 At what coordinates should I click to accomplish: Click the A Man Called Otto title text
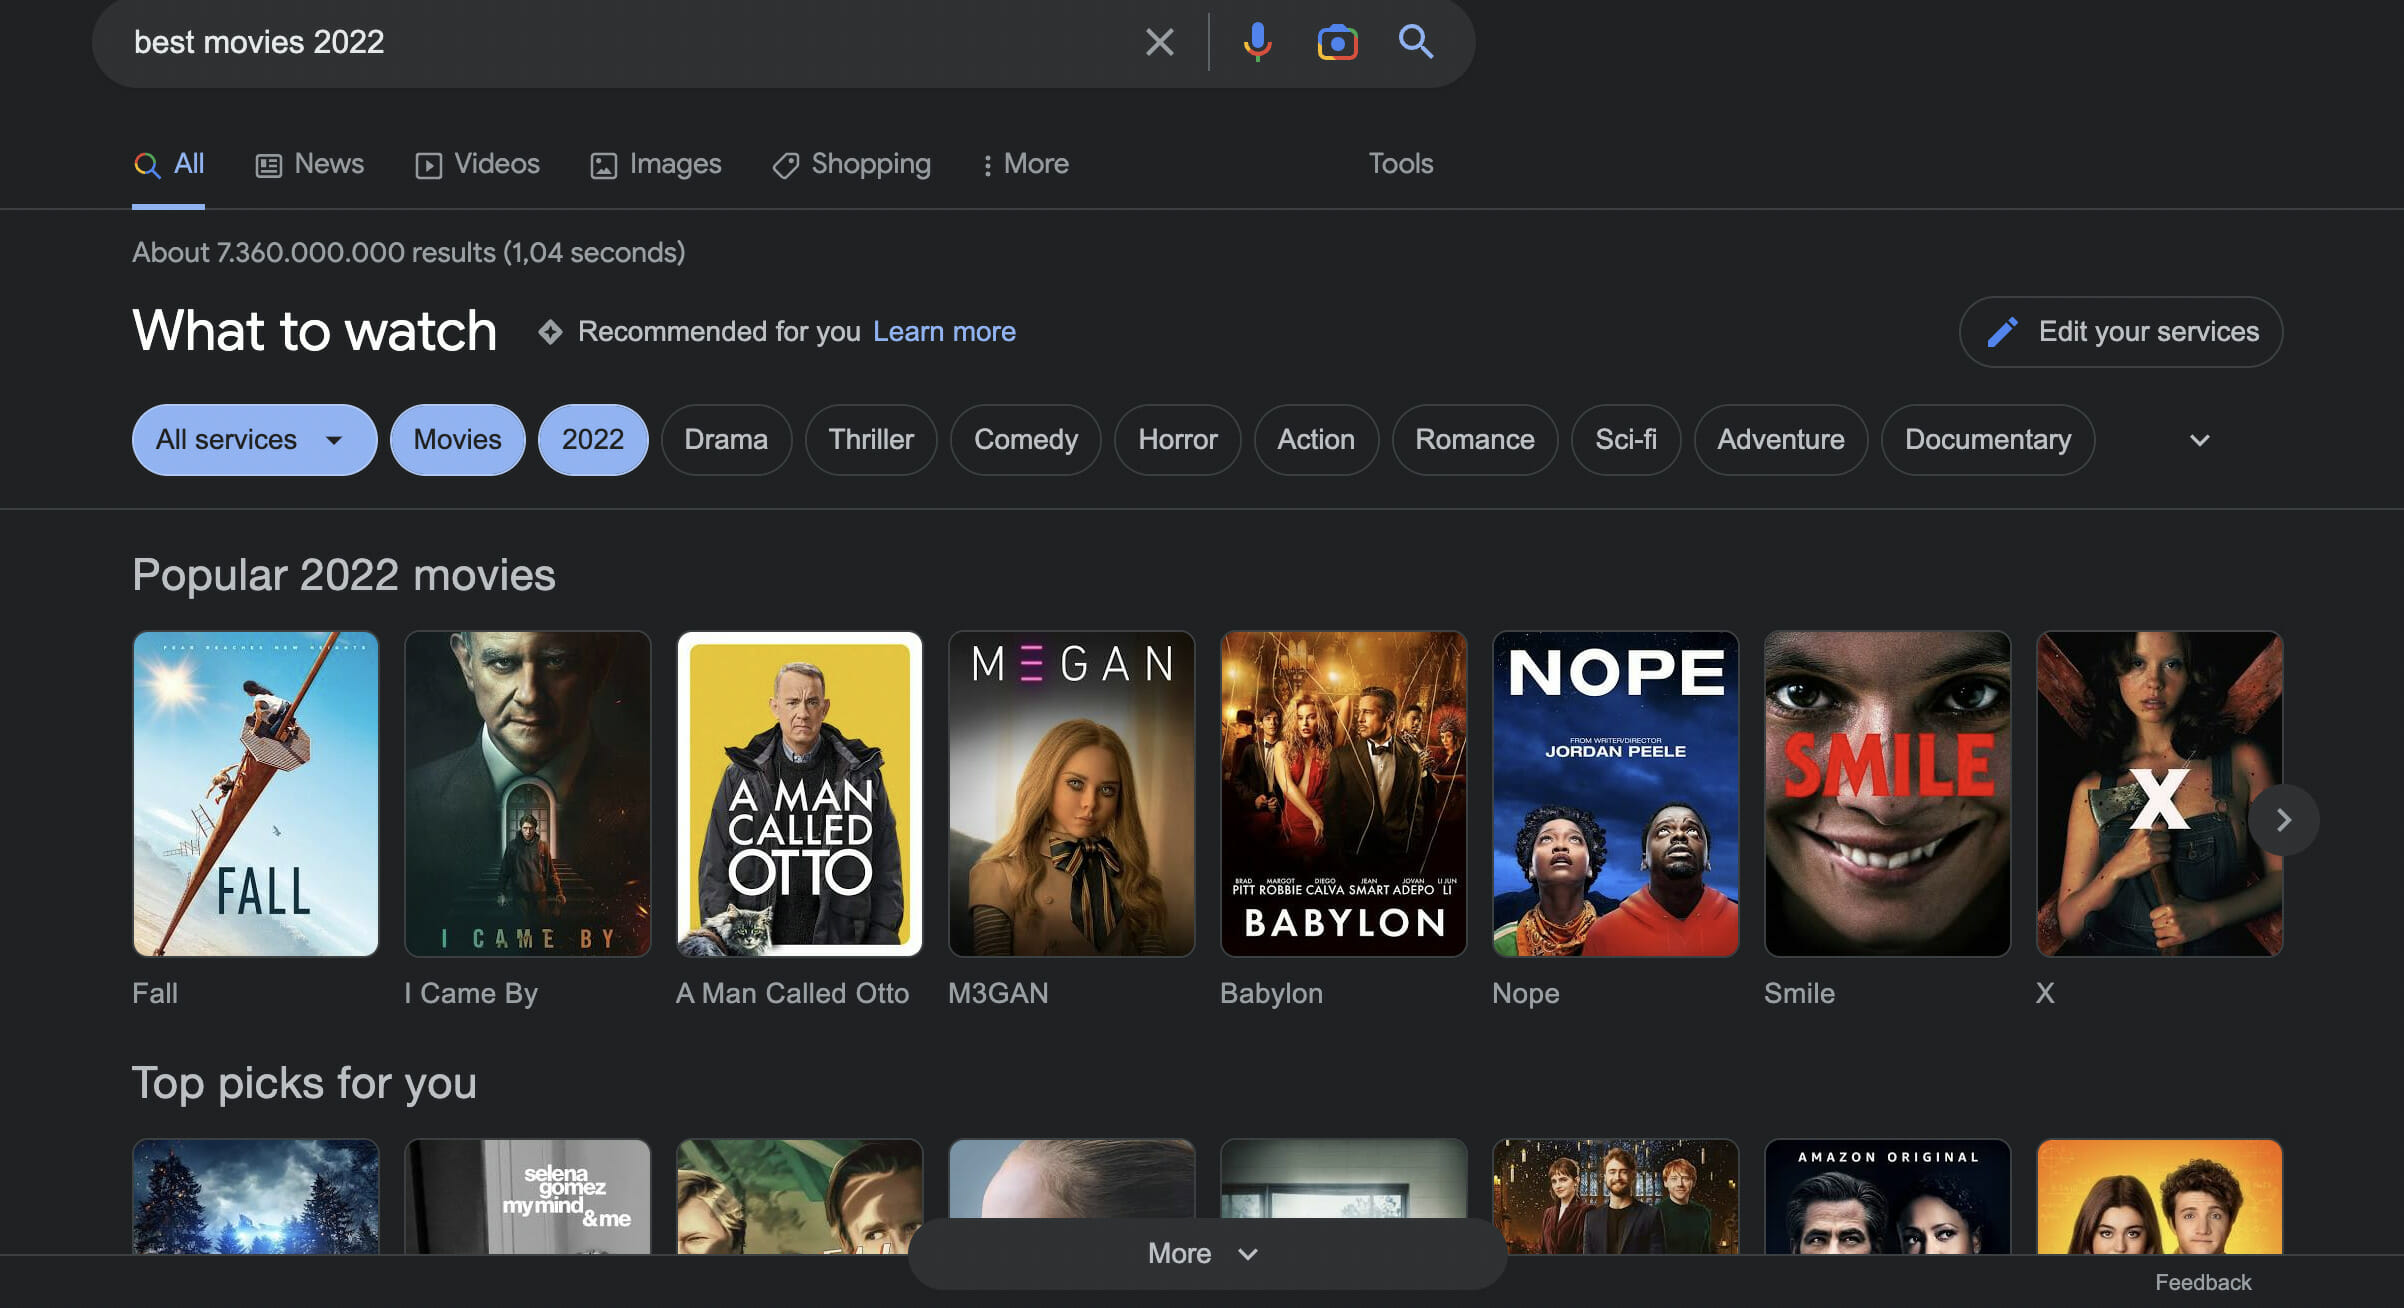click(793, 993)
